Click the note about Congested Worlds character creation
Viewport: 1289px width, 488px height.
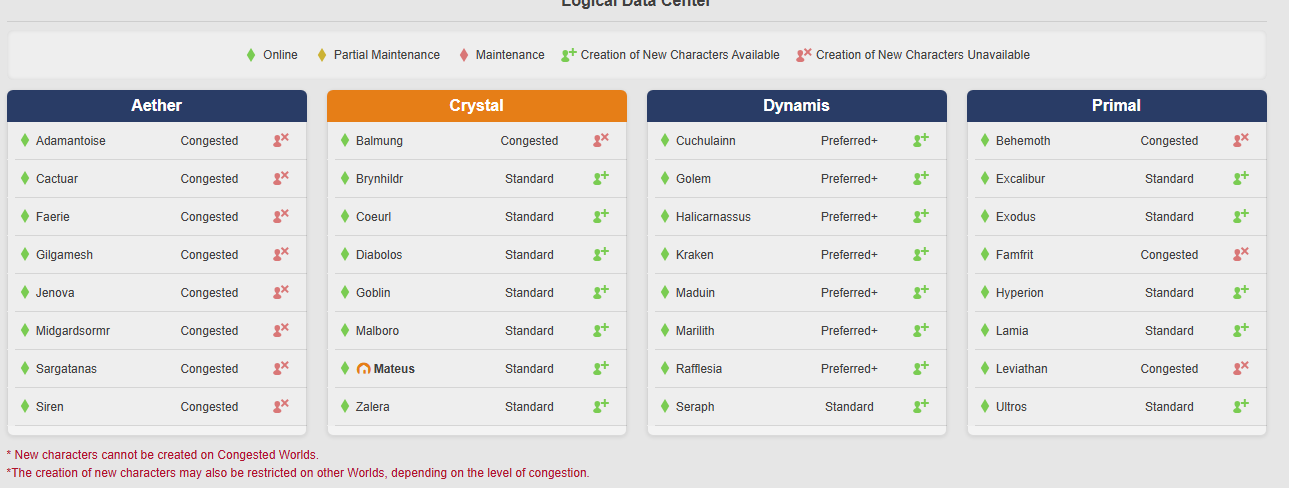162,455
